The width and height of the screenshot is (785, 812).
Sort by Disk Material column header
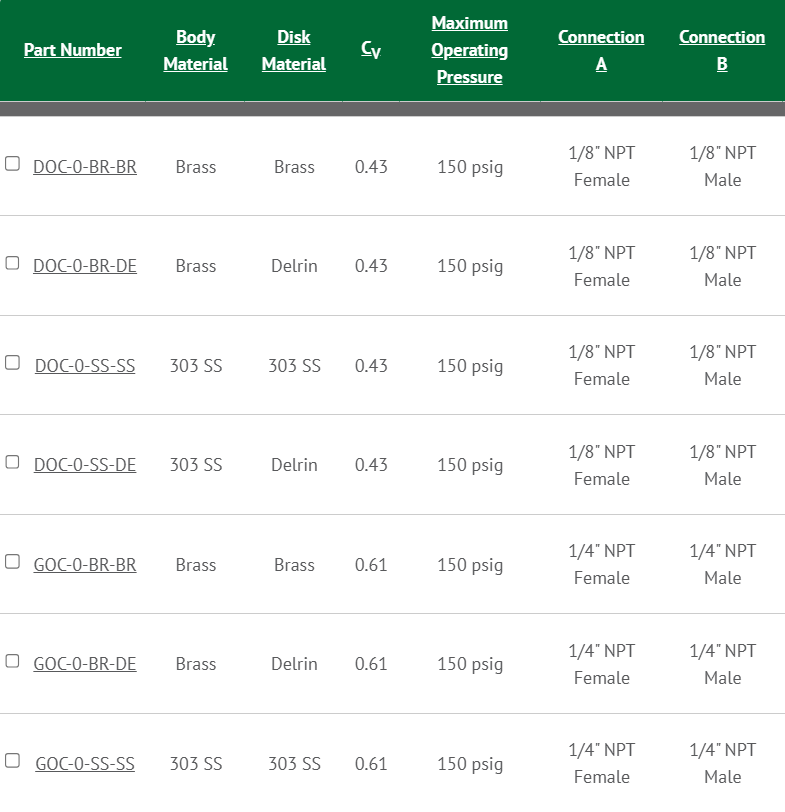[294, 50]
